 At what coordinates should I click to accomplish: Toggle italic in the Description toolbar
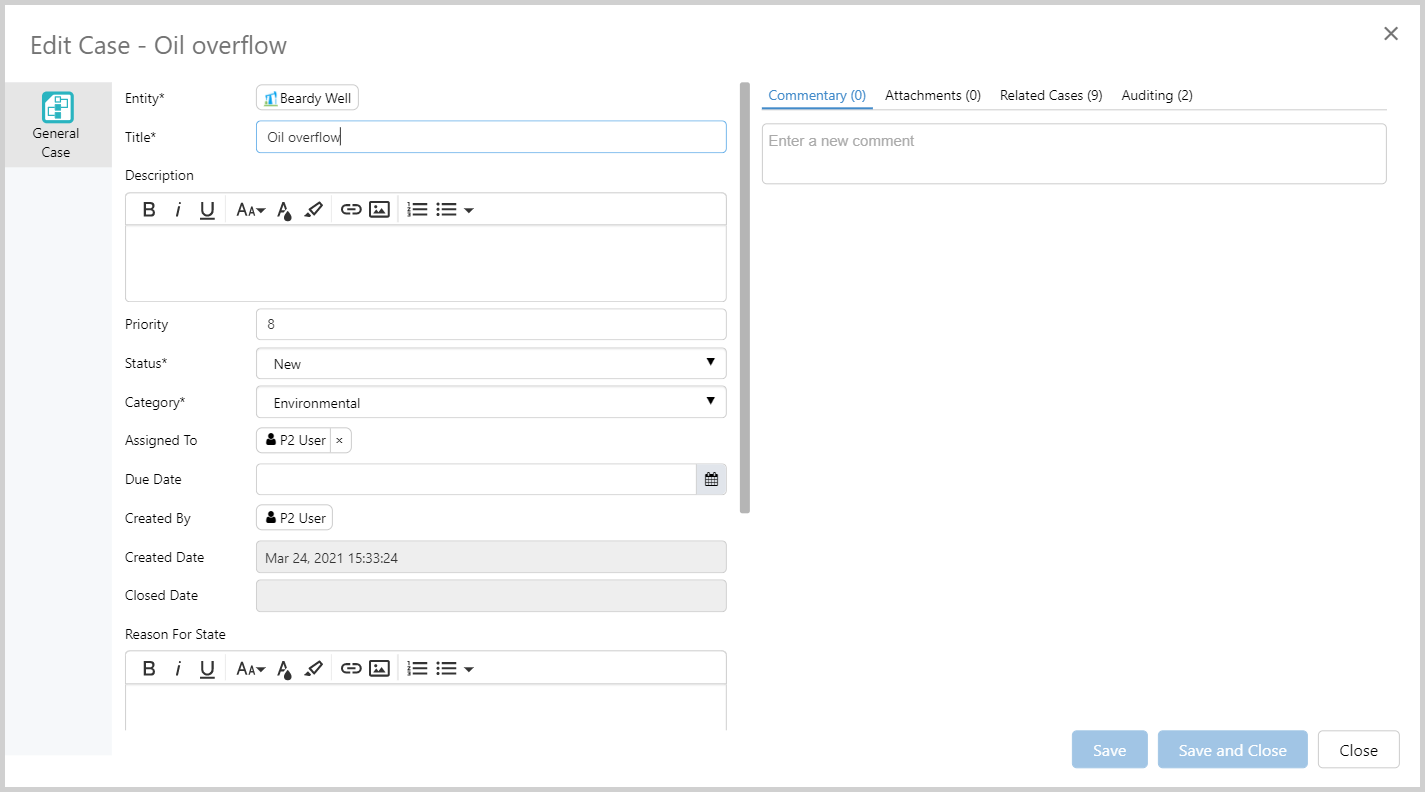[178, 209]
